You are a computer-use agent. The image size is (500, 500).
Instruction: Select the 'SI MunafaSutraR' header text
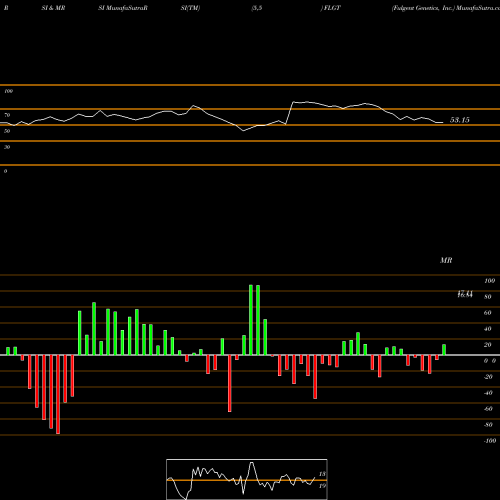tap(123, 8)
